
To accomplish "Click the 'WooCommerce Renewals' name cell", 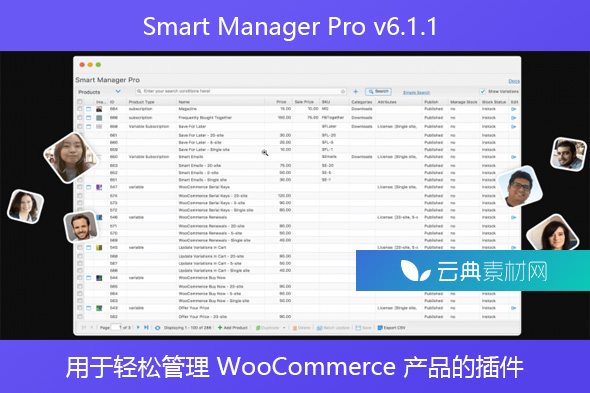I will click(202, 218).
